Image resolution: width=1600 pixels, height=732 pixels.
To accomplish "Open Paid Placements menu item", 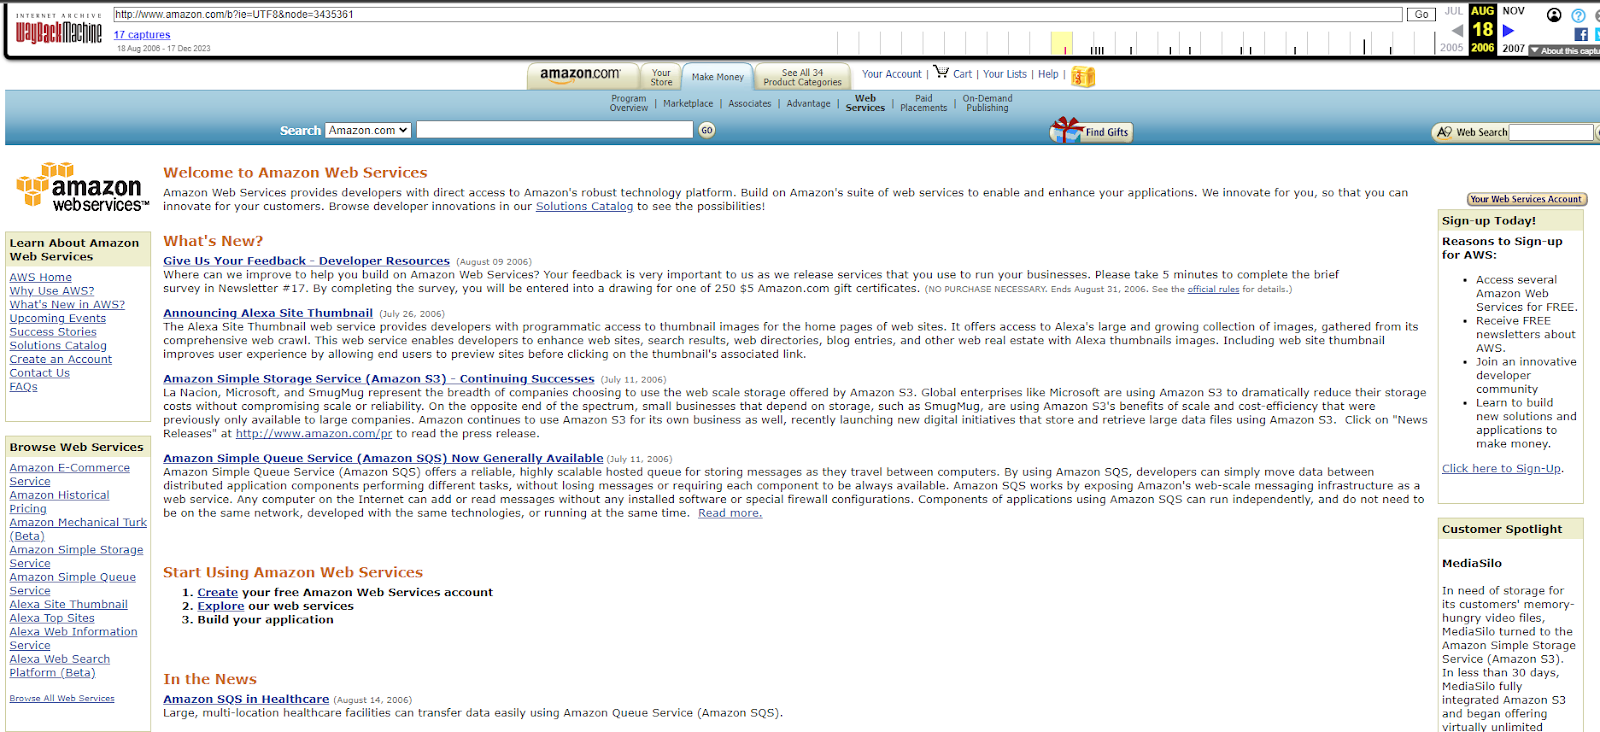I will [x=923, y=103].
